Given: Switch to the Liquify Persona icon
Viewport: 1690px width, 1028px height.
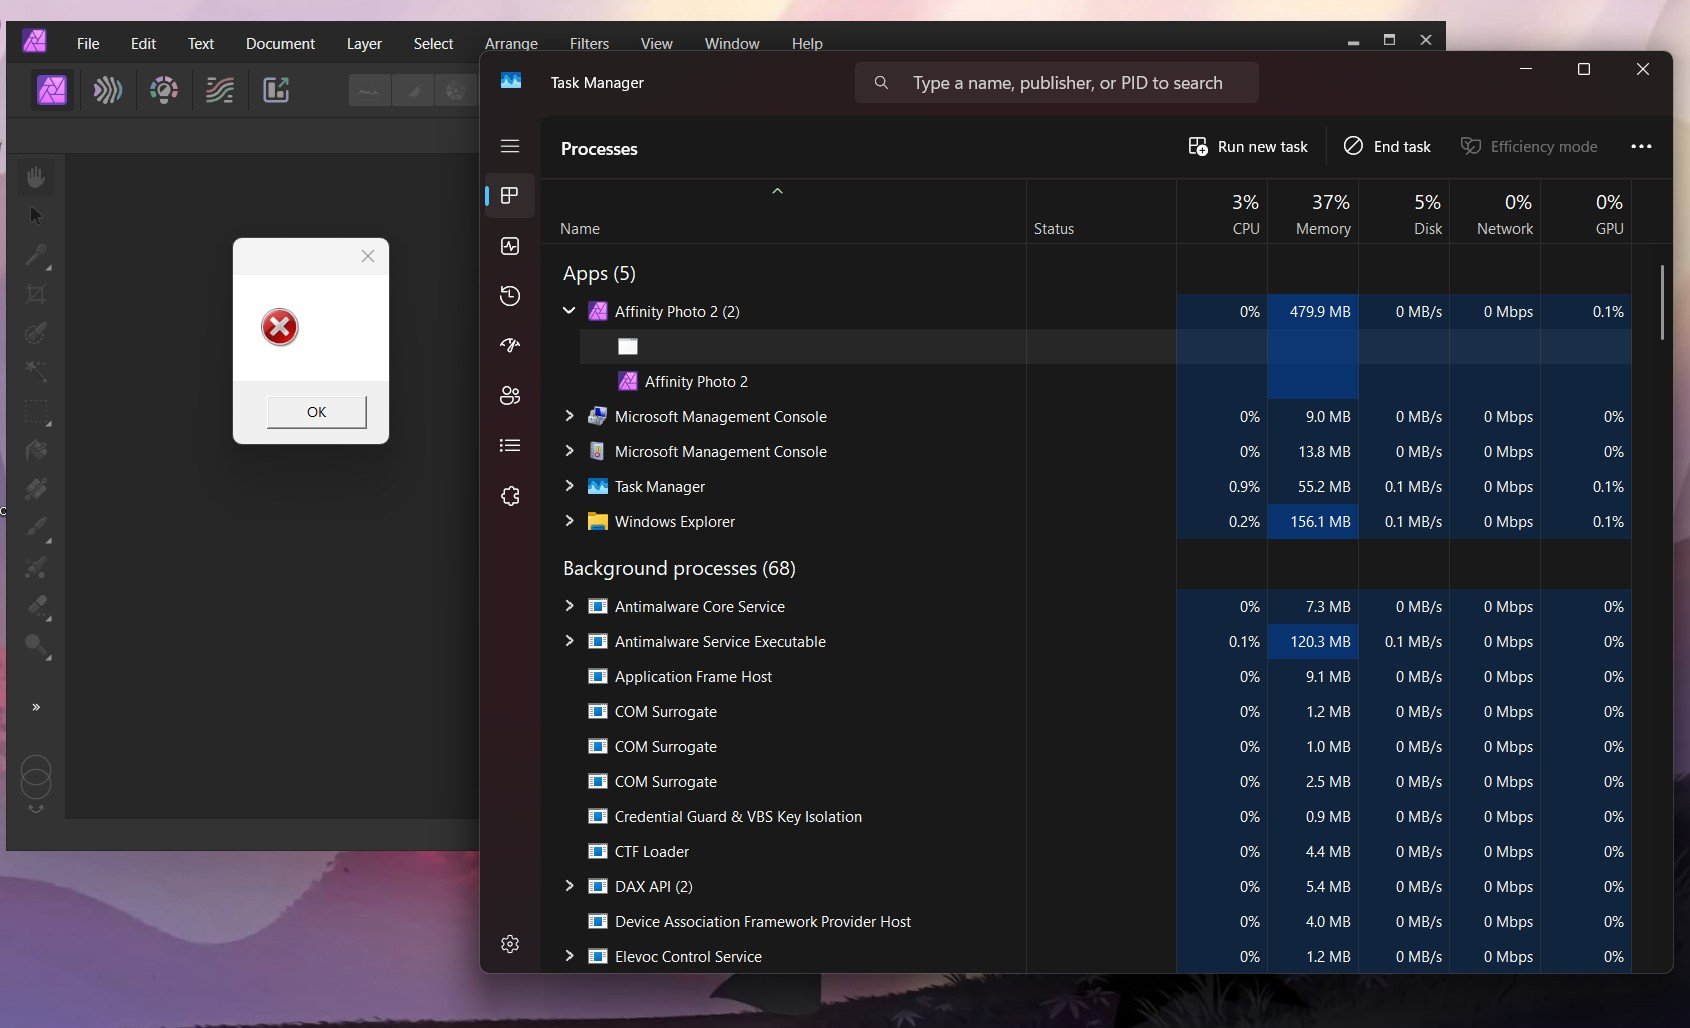Looking at the screenshot, I should [x=108, y=90].
